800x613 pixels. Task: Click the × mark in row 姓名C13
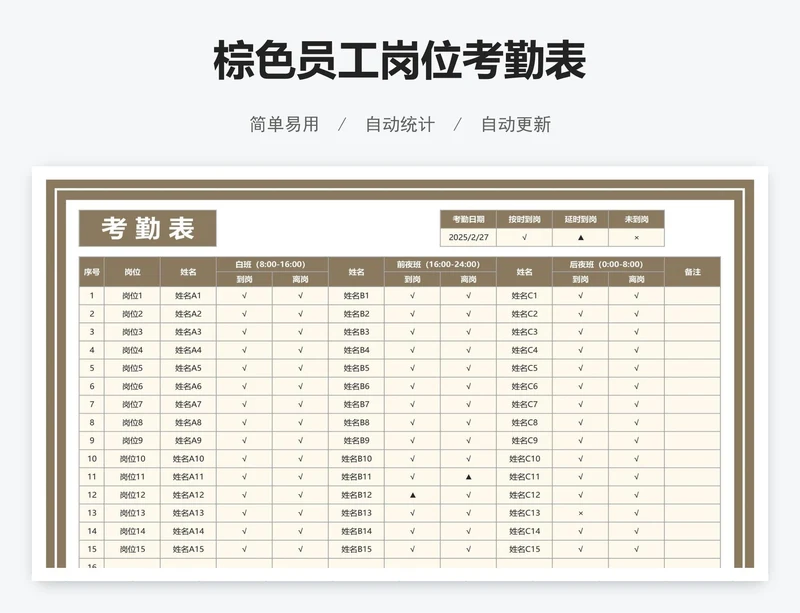tap(581, 513)
